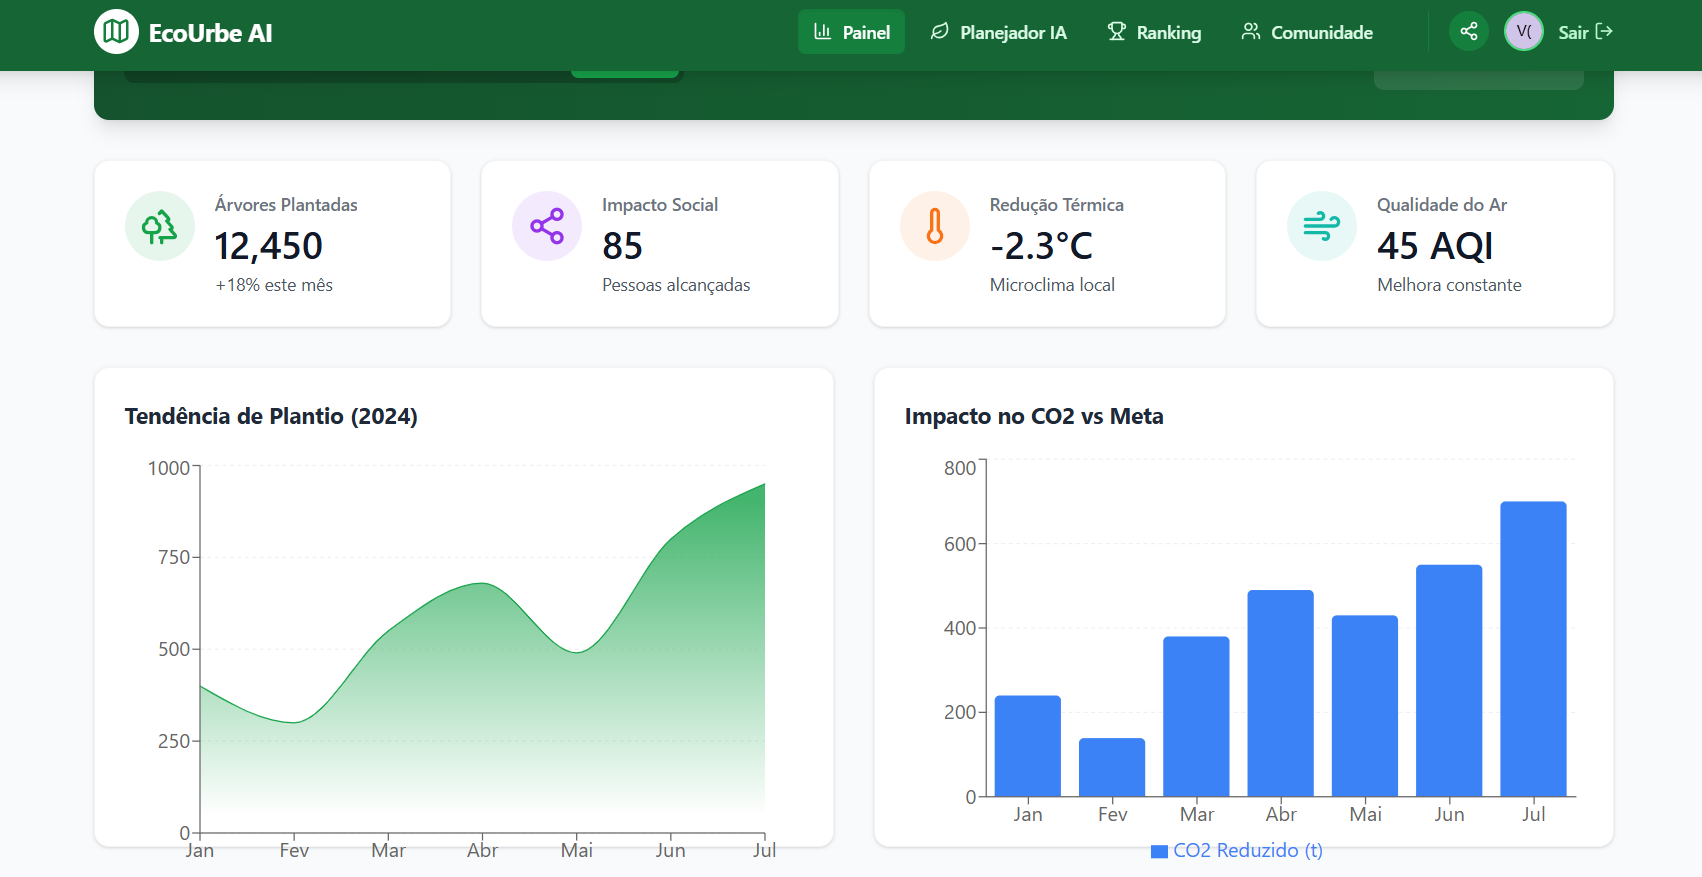Click the EcoUrbe AI map logo icon
This screenshot has height=877, width=1702.
(116, 32)
